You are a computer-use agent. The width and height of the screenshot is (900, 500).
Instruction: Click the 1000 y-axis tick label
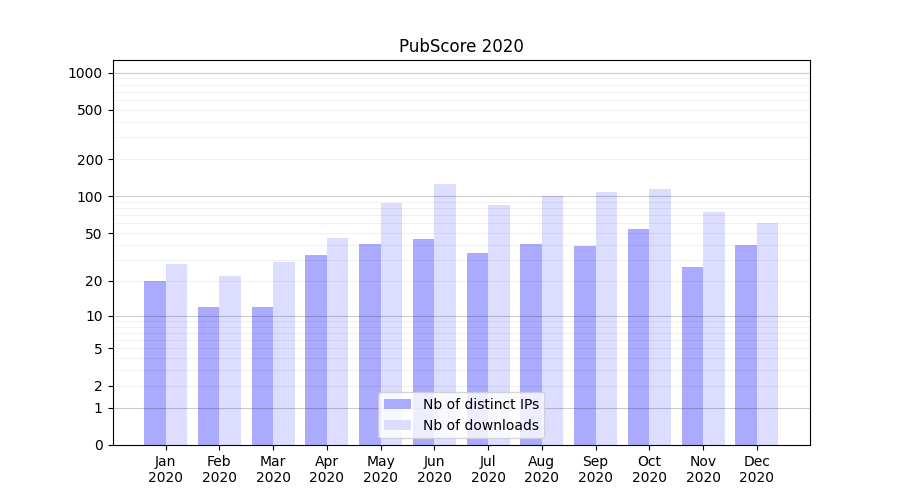[85, 73]
